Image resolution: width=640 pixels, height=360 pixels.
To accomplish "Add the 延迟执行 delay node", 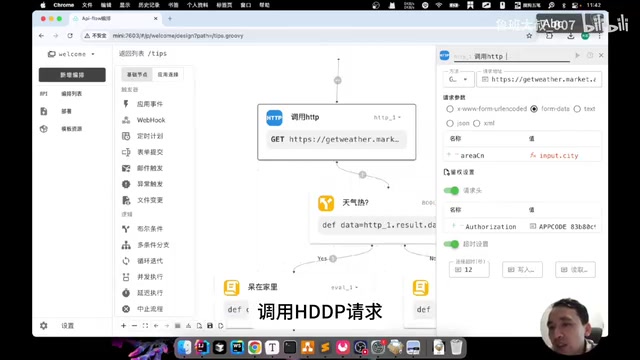I will pyautogui.click(x=143, y=293).
